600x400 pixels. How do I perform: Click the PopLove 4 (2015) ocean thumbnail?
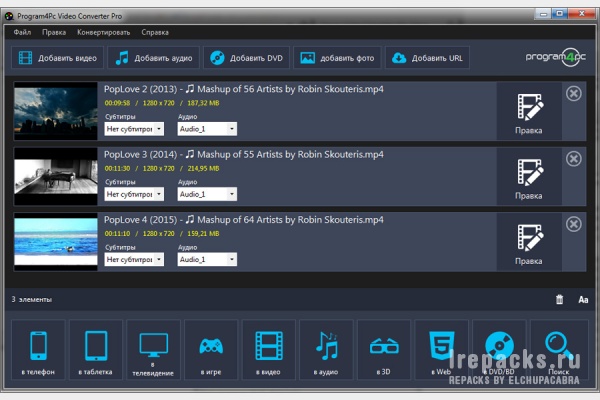click(56, 242)
